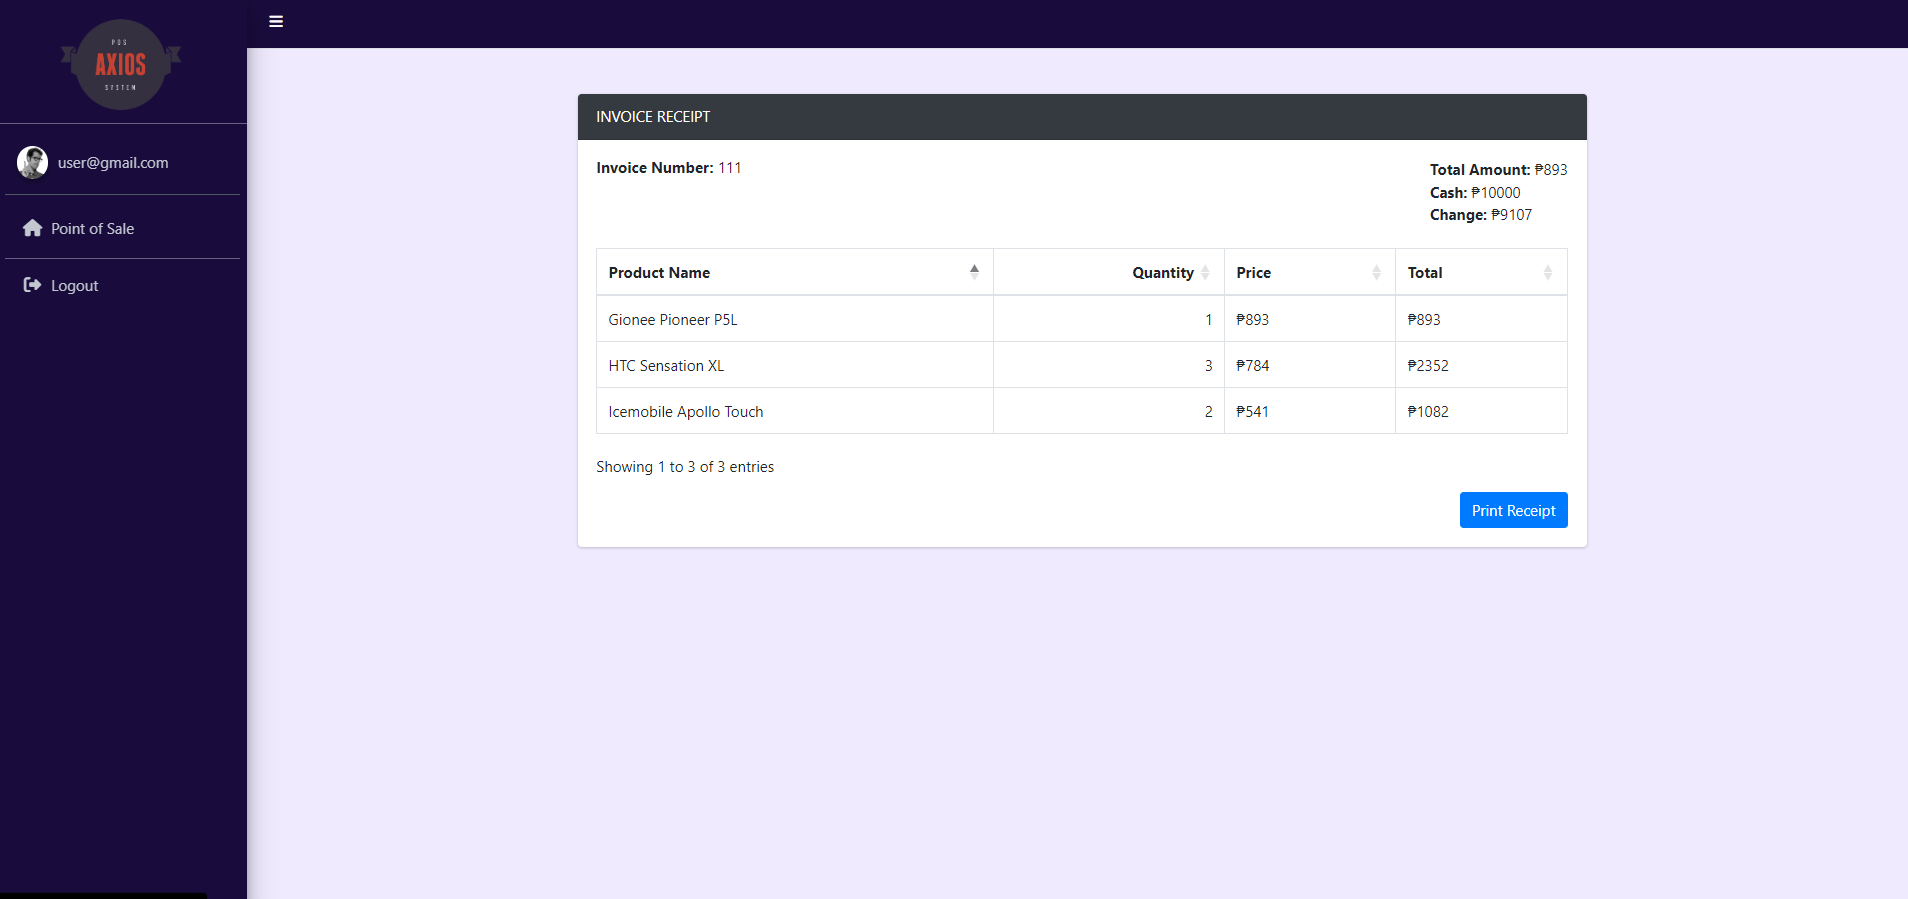This screenshot has width=1908, height=899.
Task: Click the Change ₱9107 text
Action: pos(1481,215)
